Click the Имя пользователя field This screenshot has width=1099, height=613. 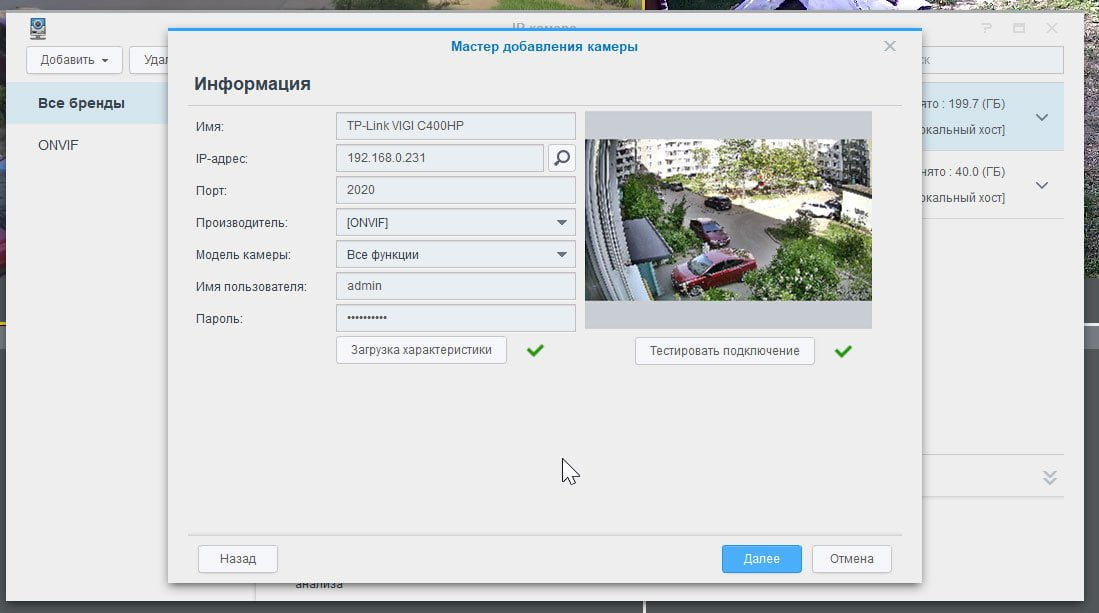(456, 286)
